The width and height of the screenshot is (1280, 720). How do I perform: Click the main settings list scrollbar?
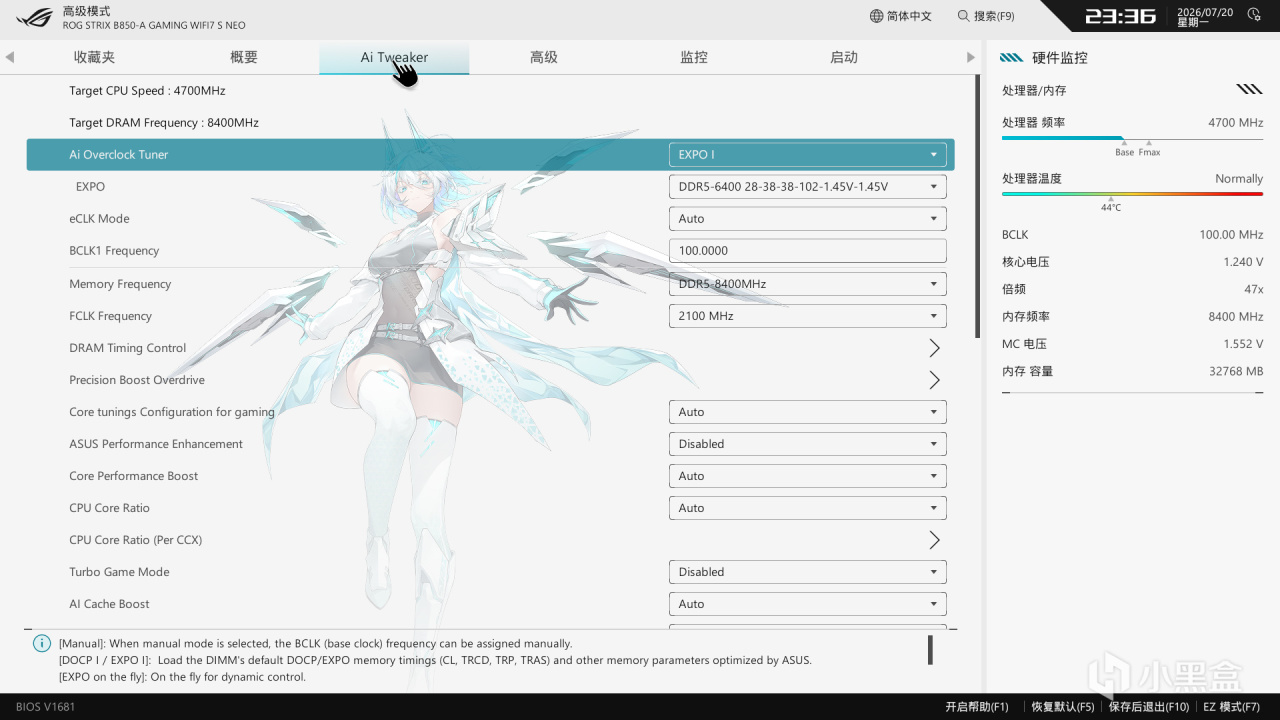click(978, 206)
